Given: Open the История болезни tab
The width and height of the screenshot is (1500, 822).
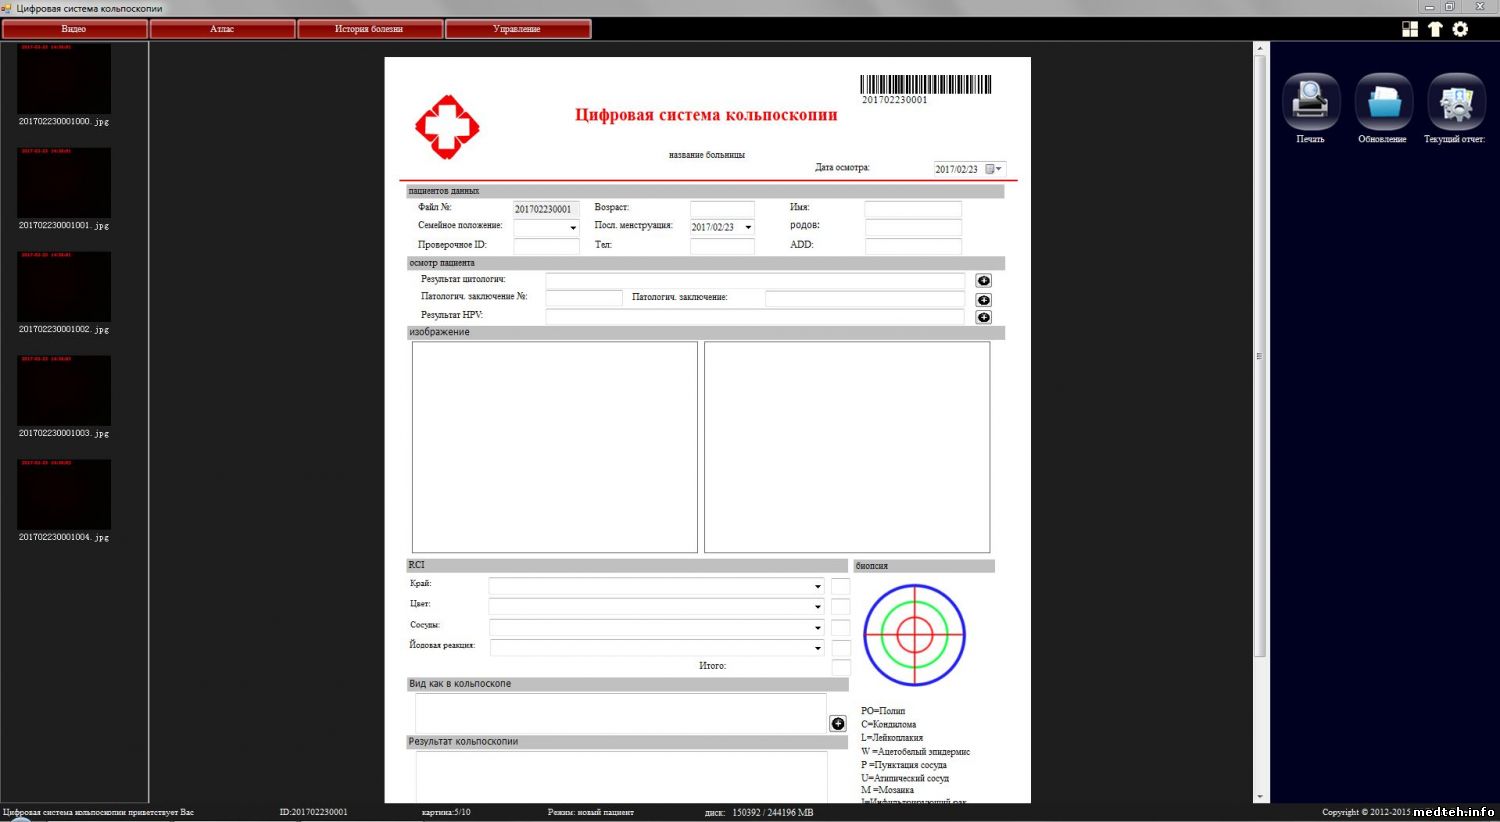Looking at the screenshot, I should (369, 29).
